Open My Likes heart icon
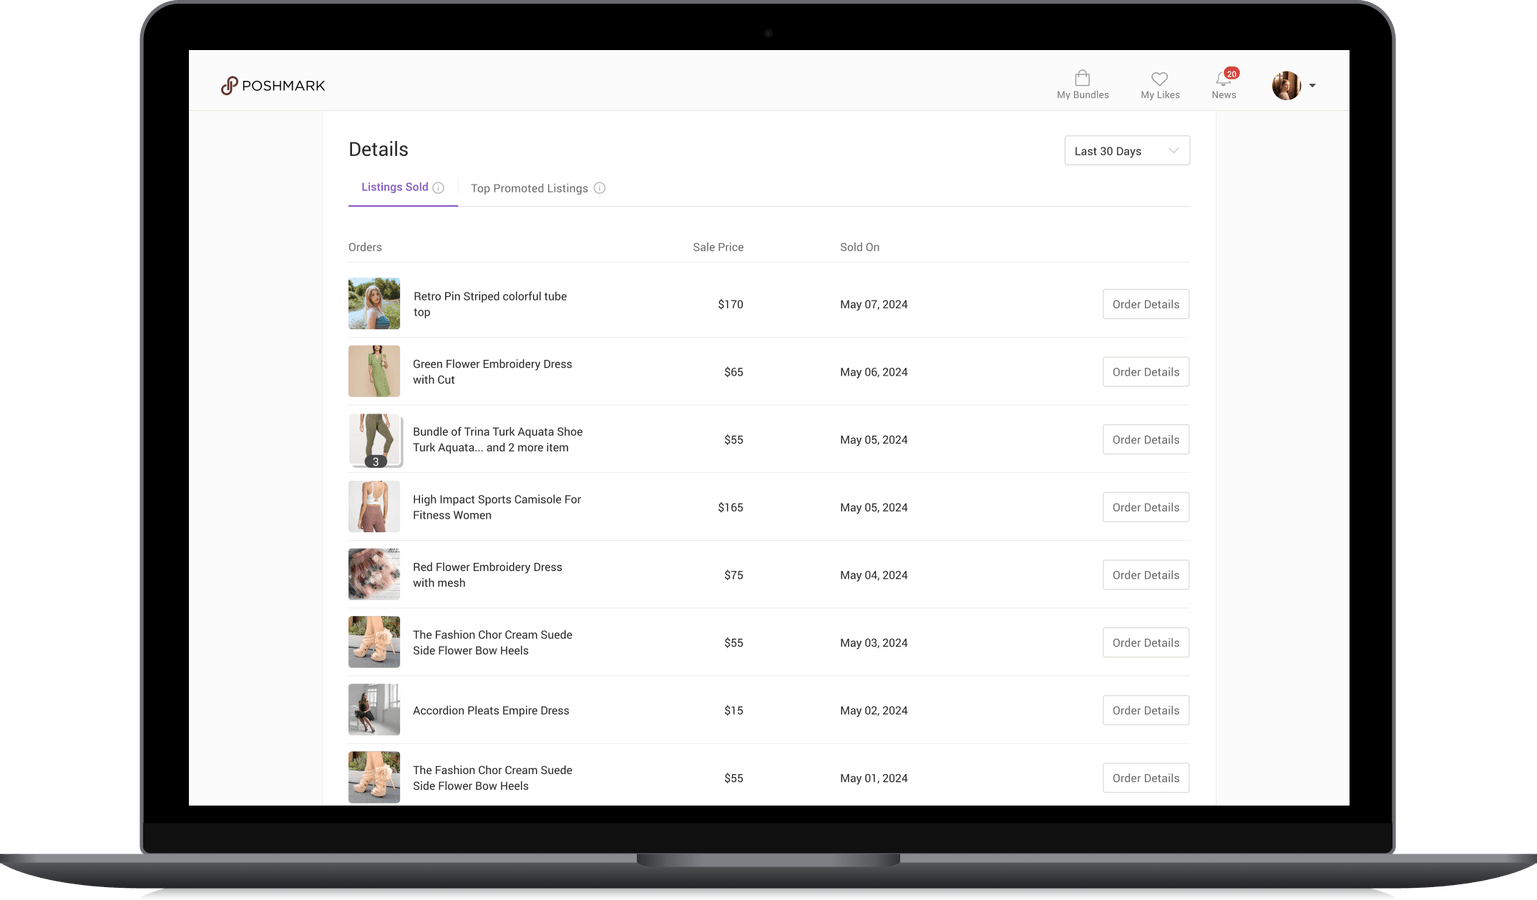 [1159, 79]
